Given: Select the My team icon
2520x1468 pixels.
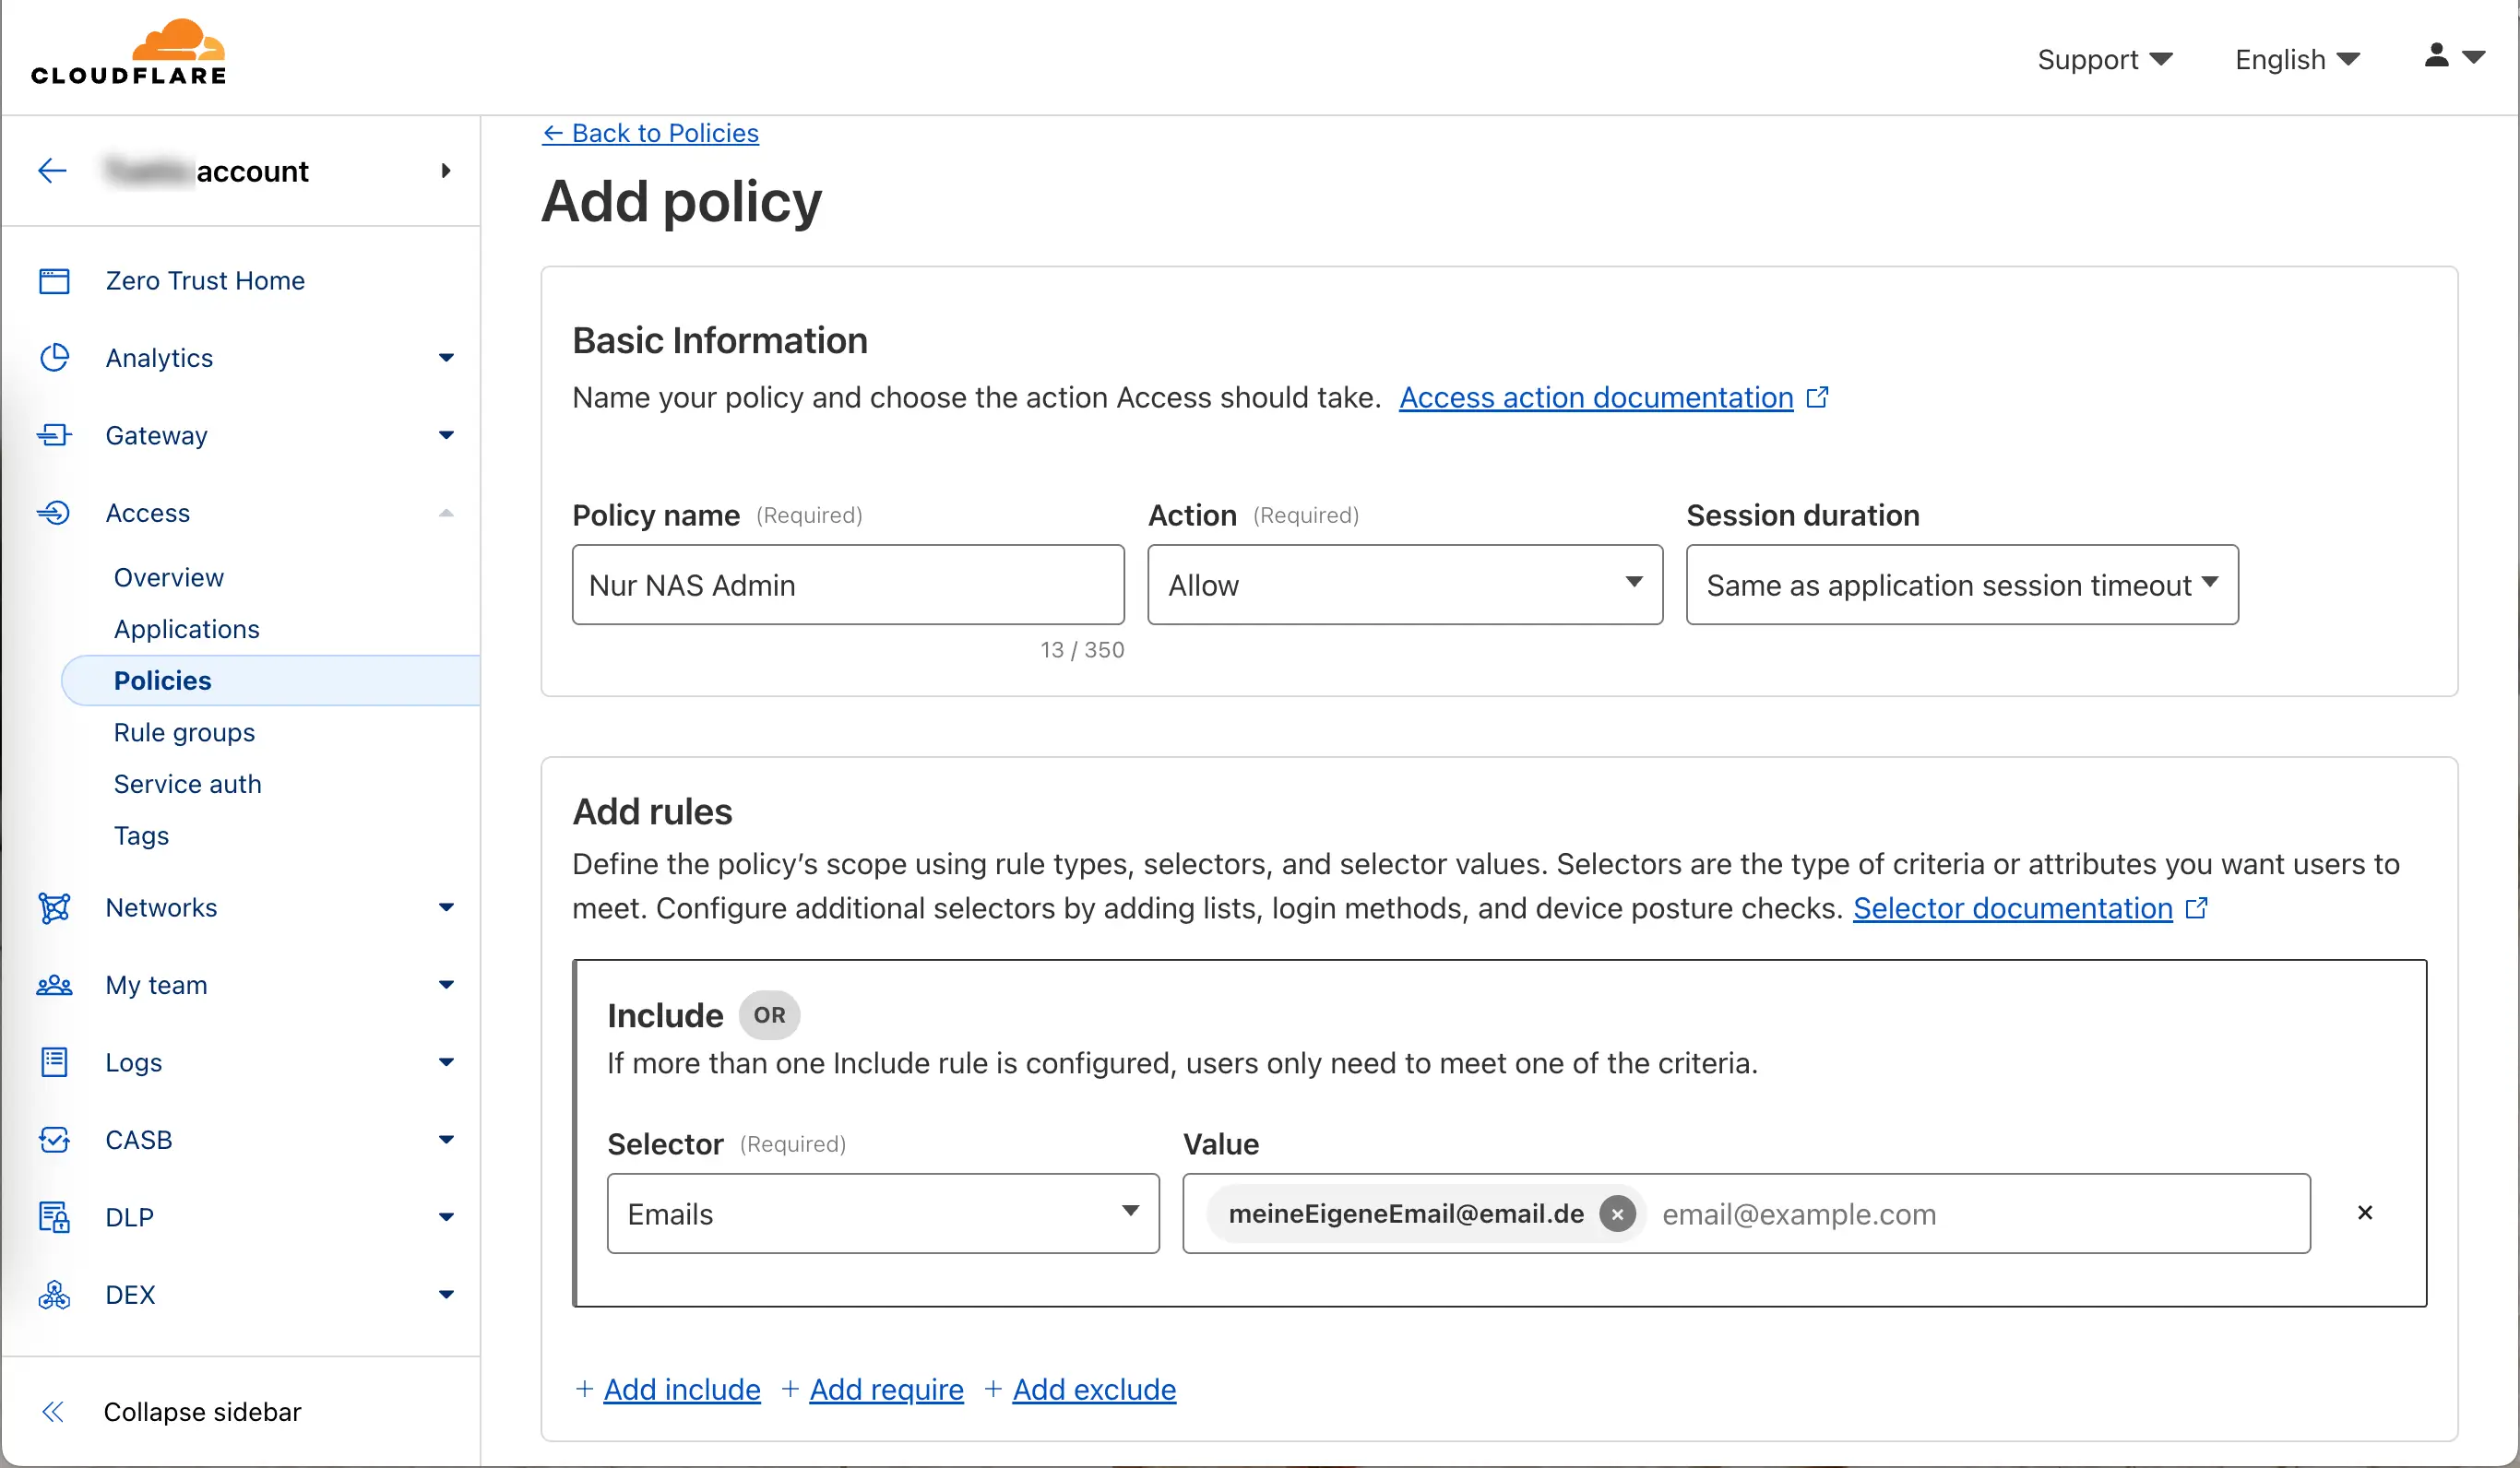Looking at the screenshot, I should click(x=54, y=985).
